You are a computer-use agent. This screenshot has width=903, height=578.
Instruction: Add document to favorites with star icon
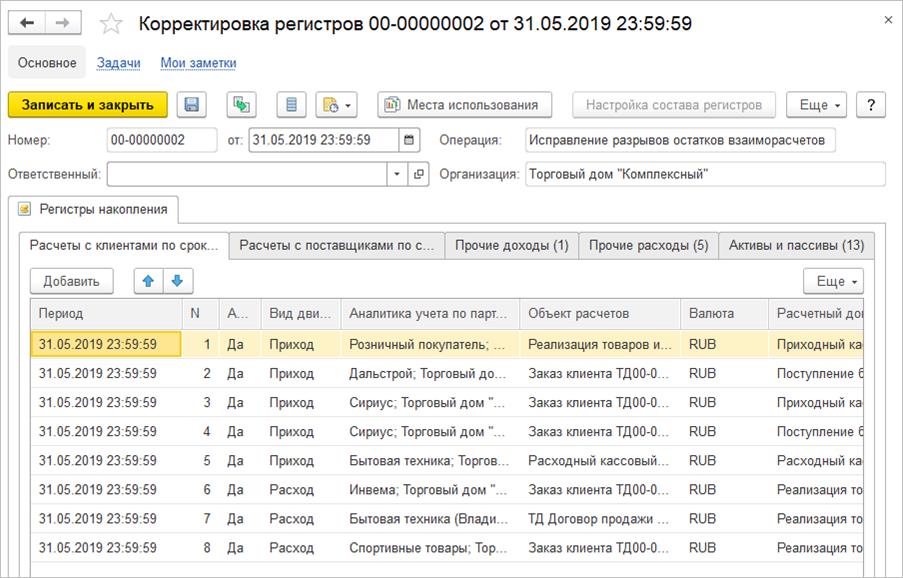click(x=112, y=23)
